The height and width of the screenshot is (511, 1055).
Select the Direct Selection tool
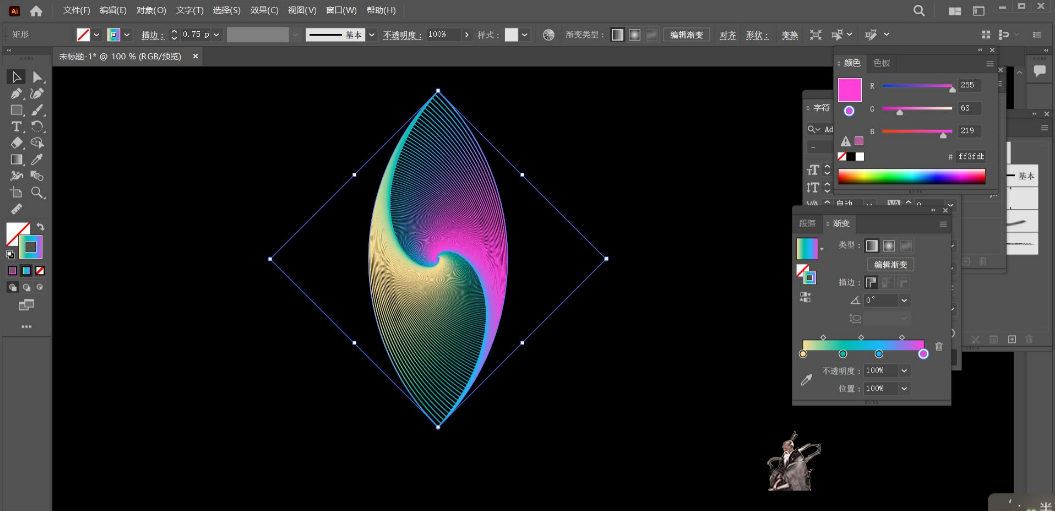click(37, 77)
